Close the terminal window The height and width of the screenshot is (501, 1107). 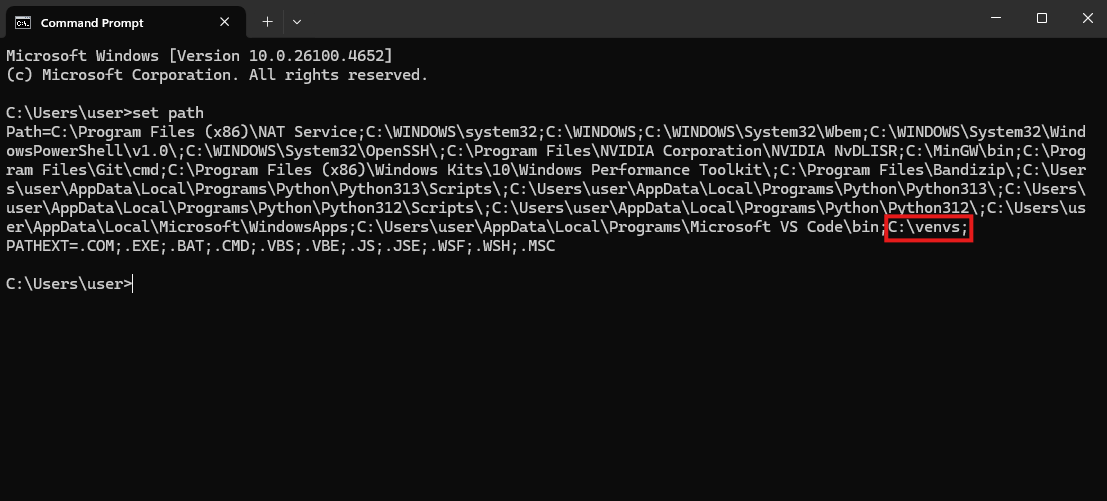pos(1087,18)
